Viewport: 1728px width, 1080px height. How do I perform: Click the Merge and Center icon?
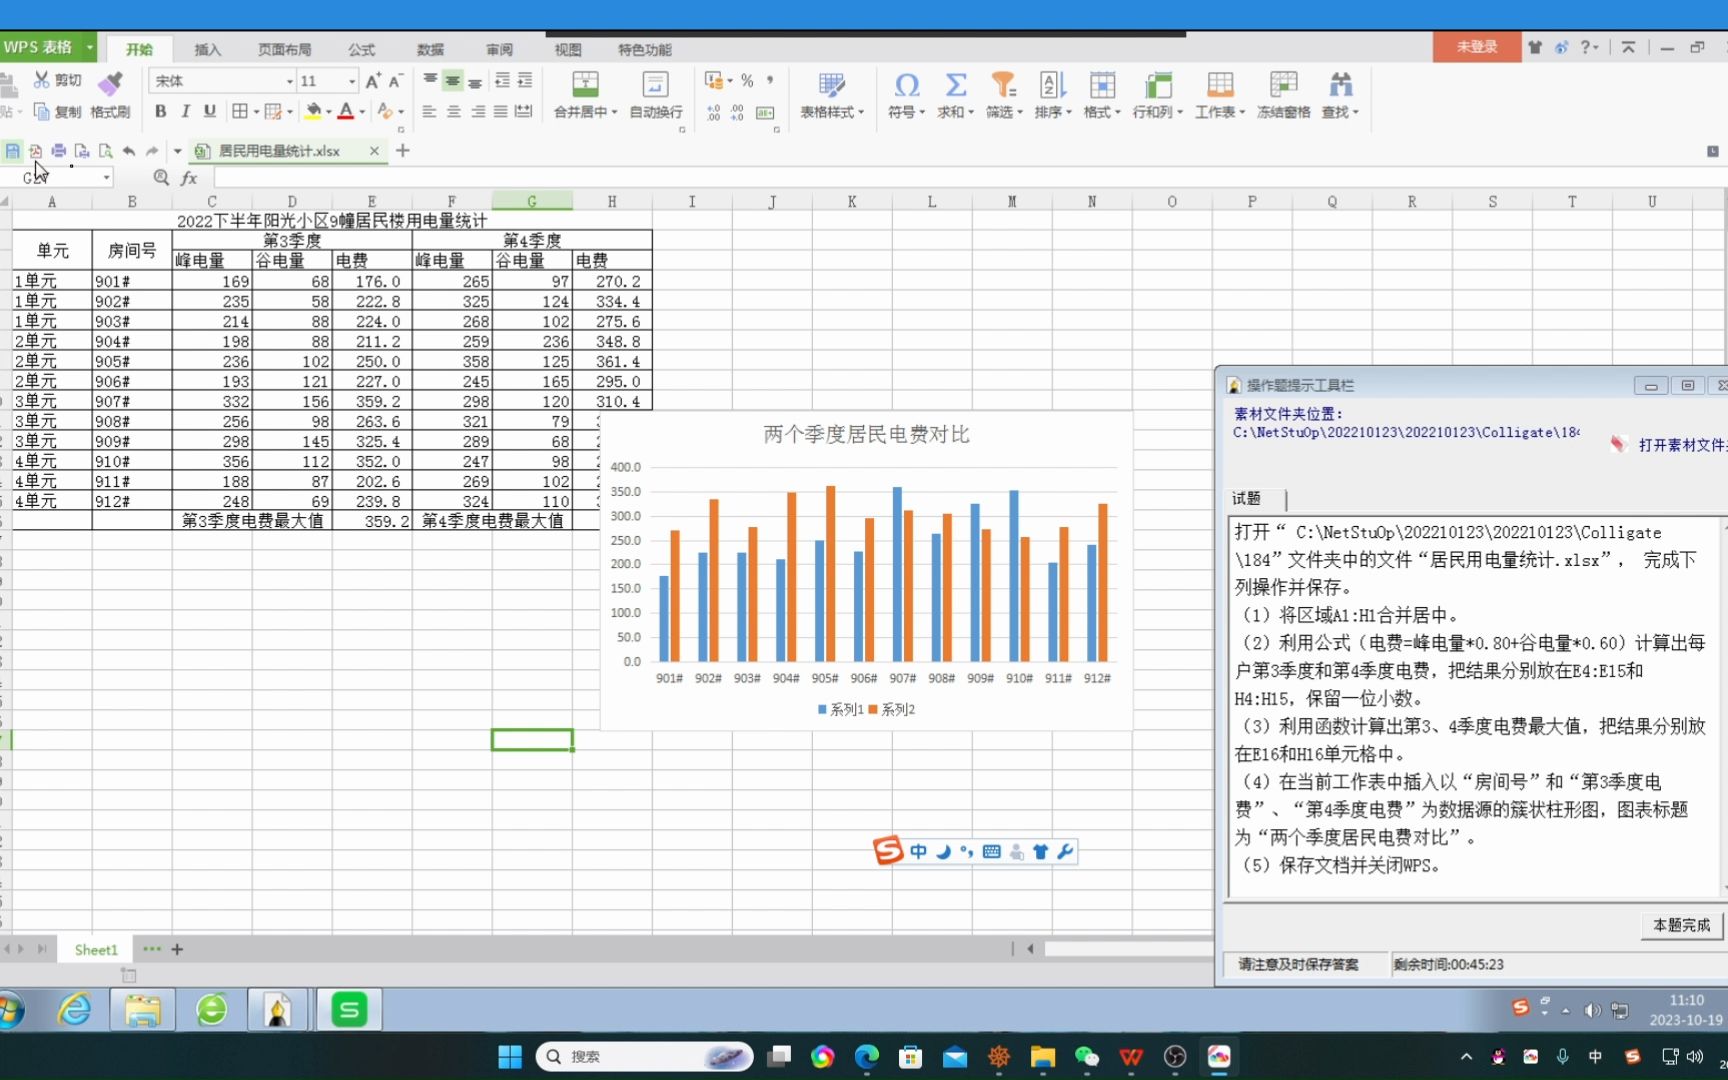(x=585, y=84)
